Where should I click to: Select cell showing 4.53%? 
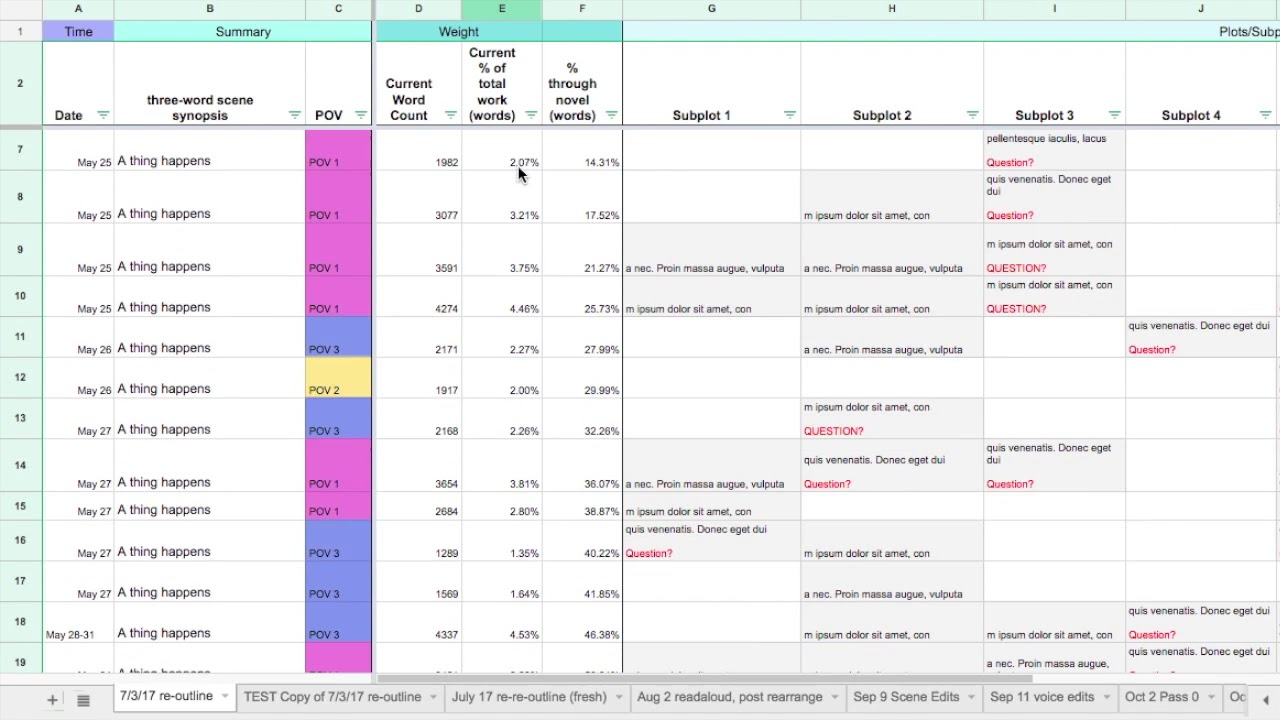[x=502, y=622]
